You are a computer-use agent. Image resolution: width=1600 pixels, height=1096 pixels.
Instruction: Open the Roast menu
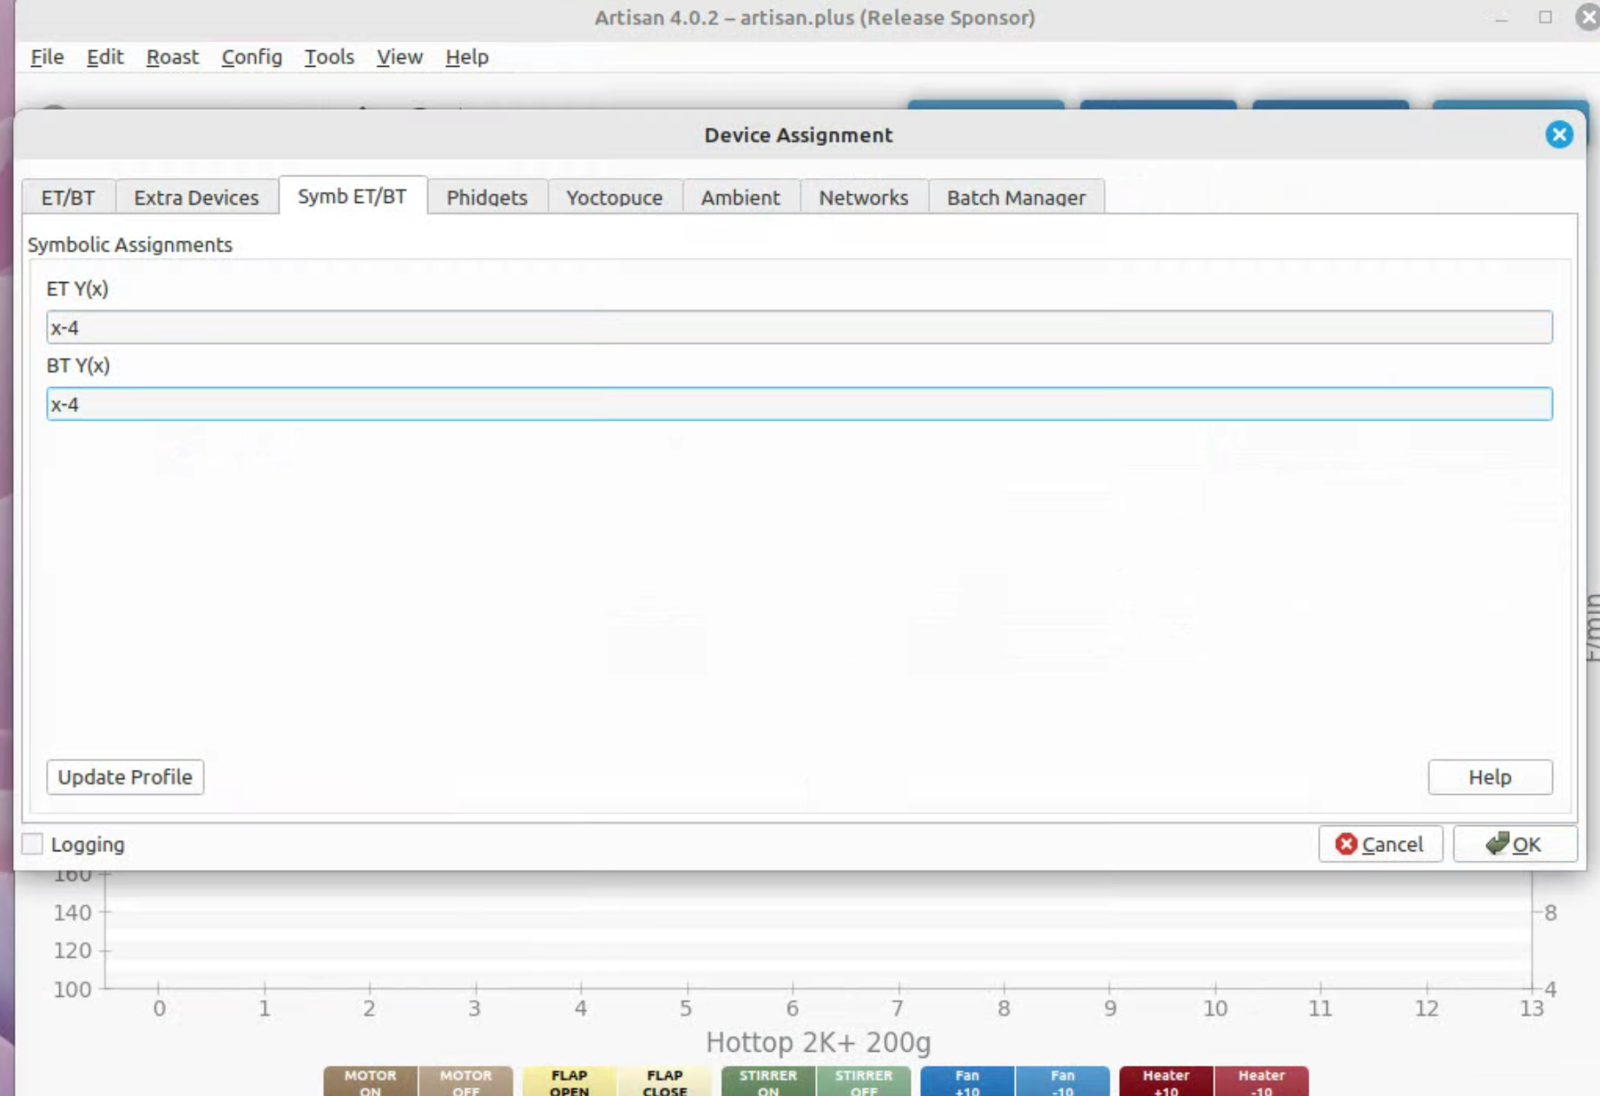point(172,57)
